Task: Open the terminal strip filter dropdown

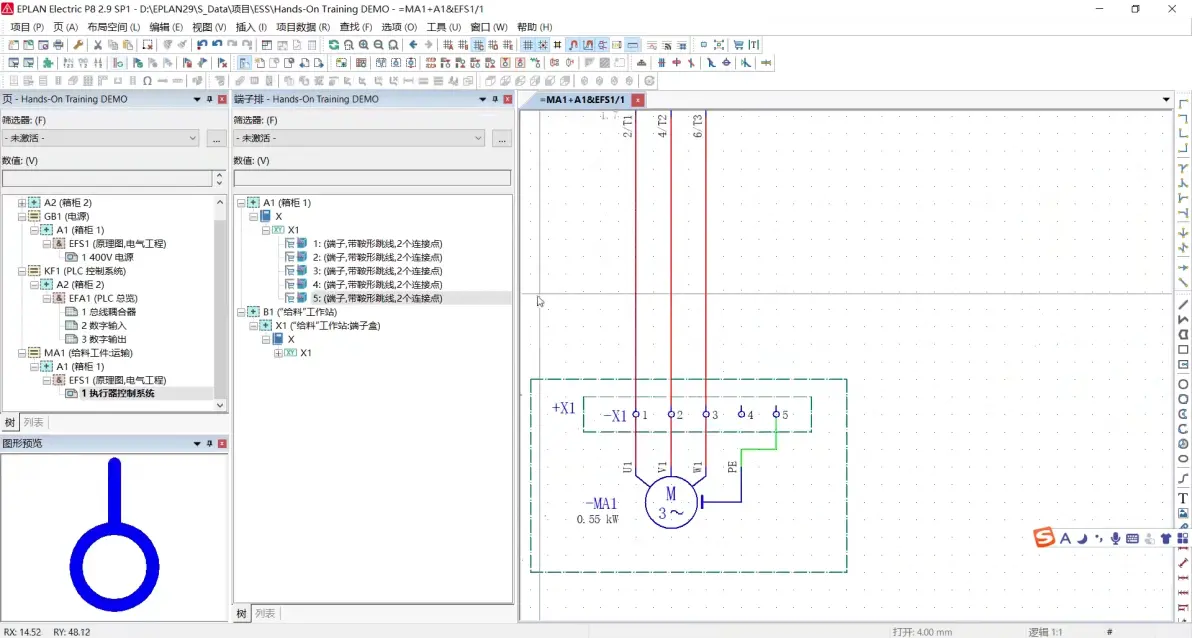Action: point(478,138)
